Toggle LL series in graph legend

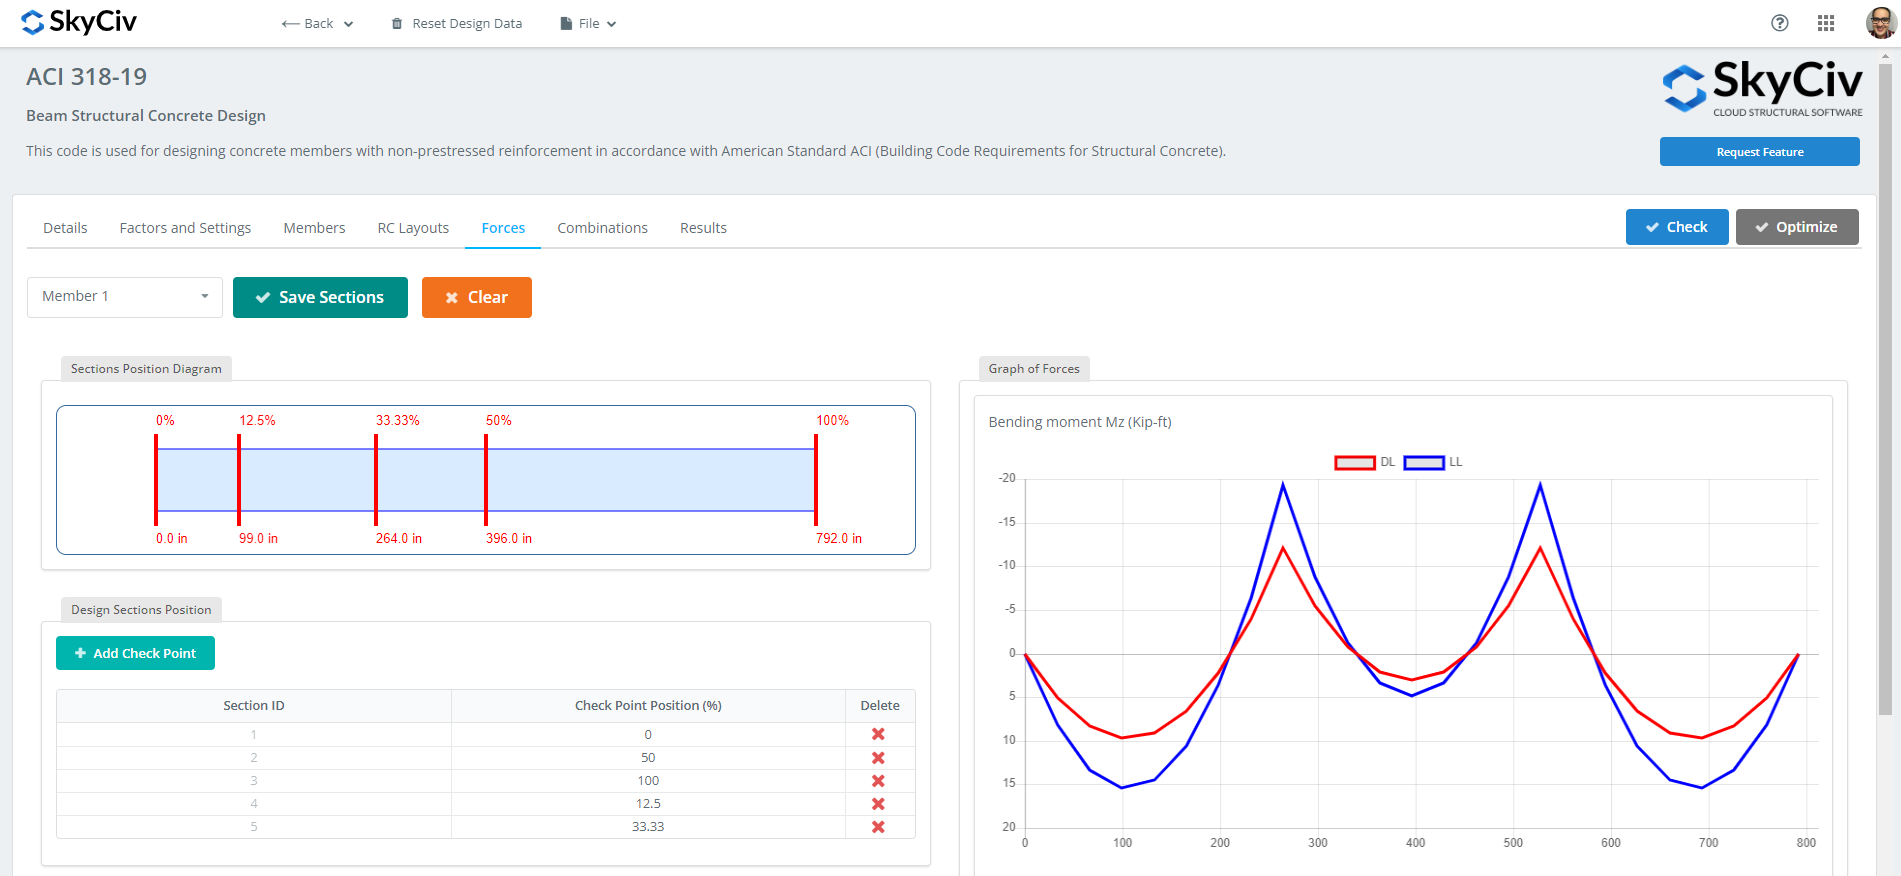[1424, 462]
